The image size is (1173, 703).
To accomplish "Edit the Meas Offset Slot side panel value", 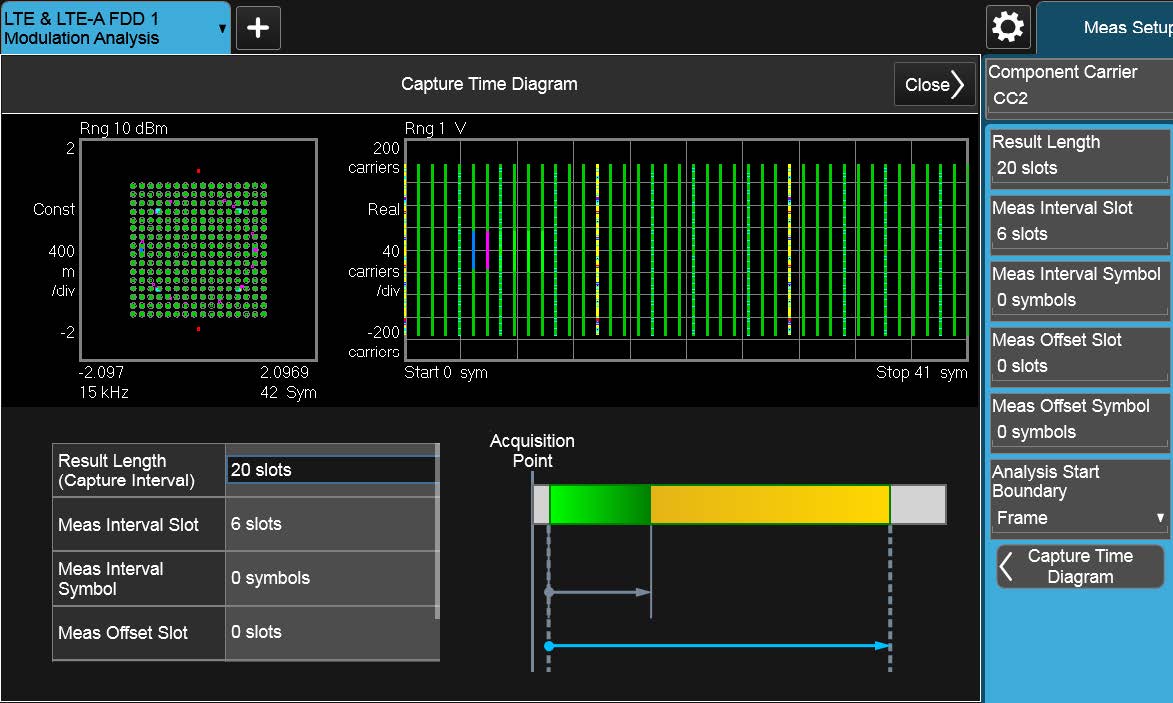I will point(1078,366).
